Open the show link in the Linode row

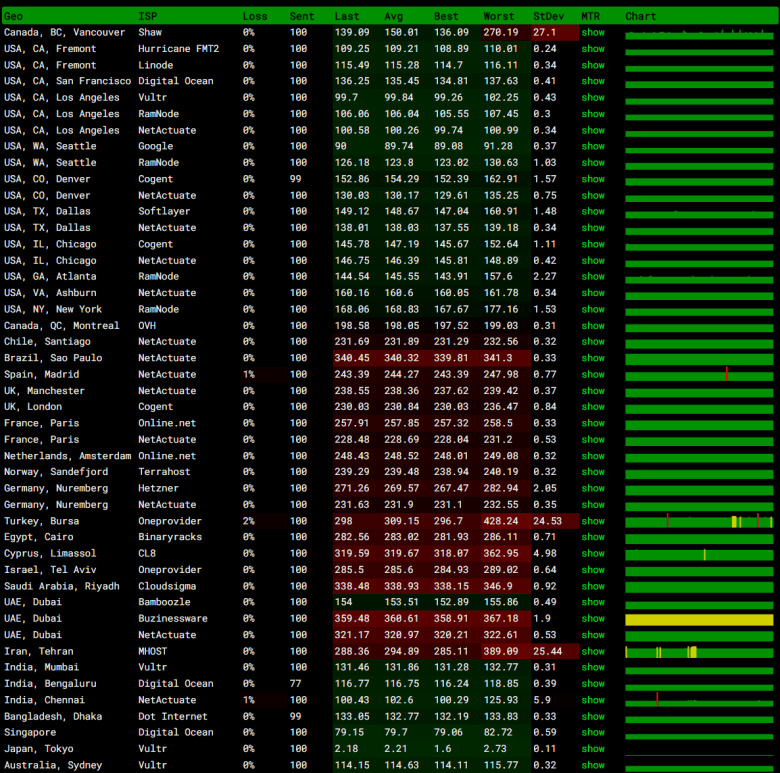(x=593, y=65)
